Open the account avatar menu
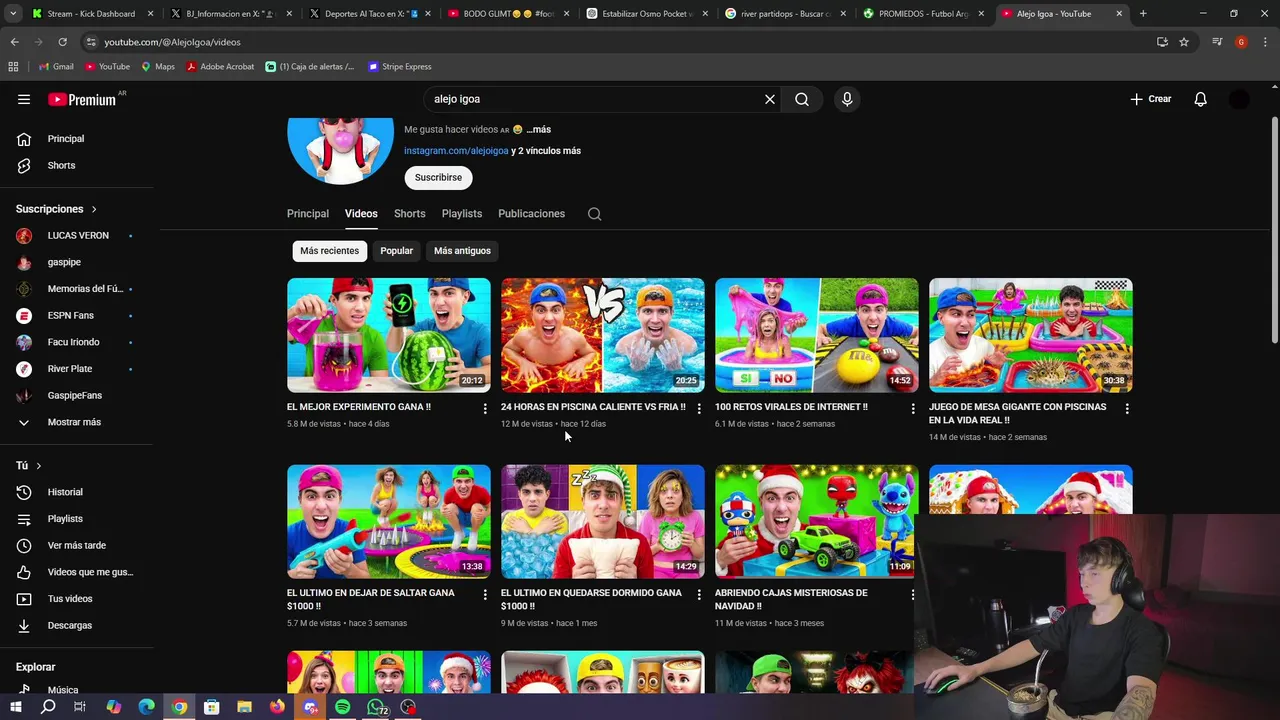This screenshot has width=1280, height=720. (1239, 99)
